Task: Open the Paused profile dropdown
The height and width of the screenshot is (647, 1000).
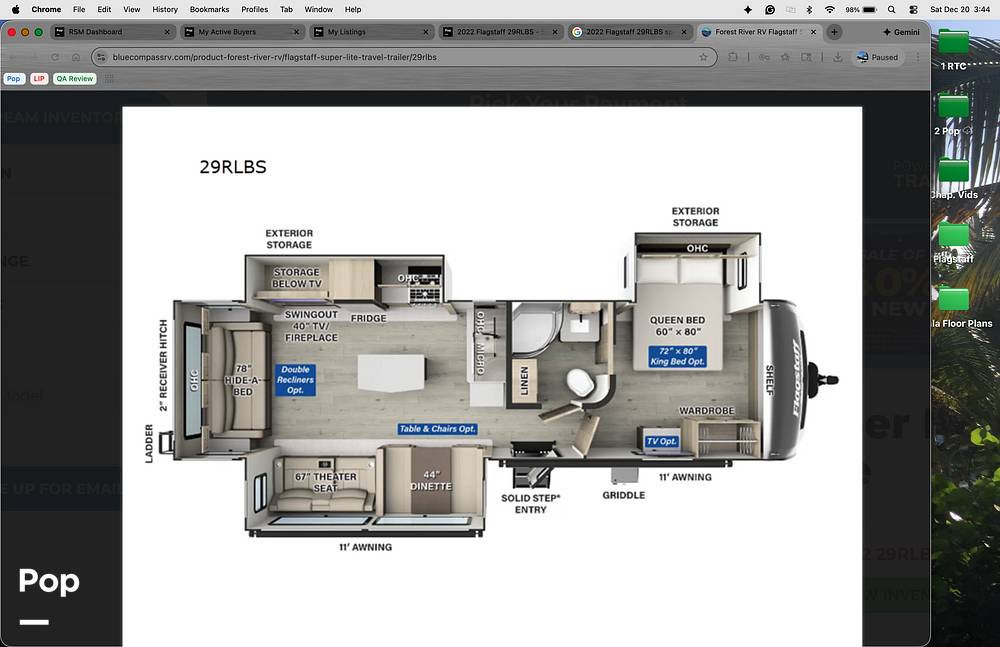Action: point(877,57)
